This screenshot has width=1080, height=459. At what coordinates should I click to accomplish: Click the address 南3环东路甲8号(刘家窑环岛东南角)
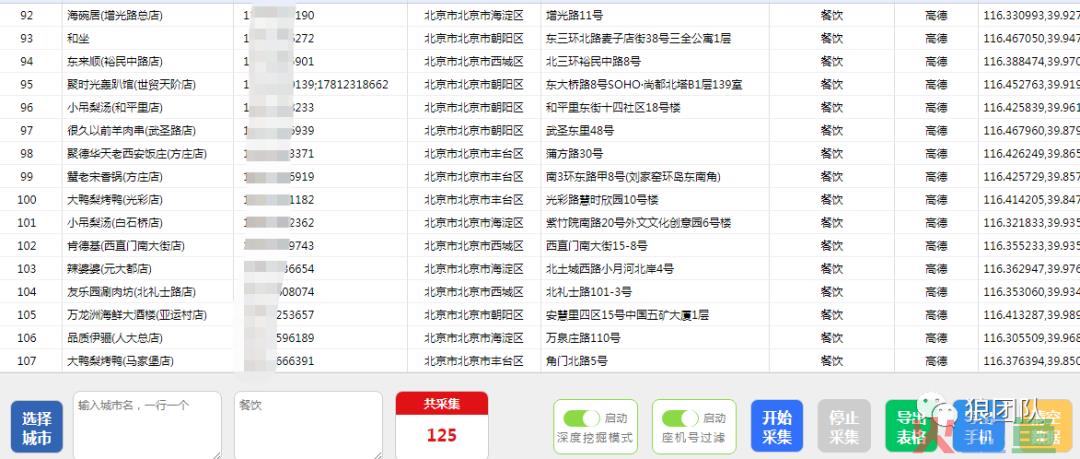click(633, 177)
